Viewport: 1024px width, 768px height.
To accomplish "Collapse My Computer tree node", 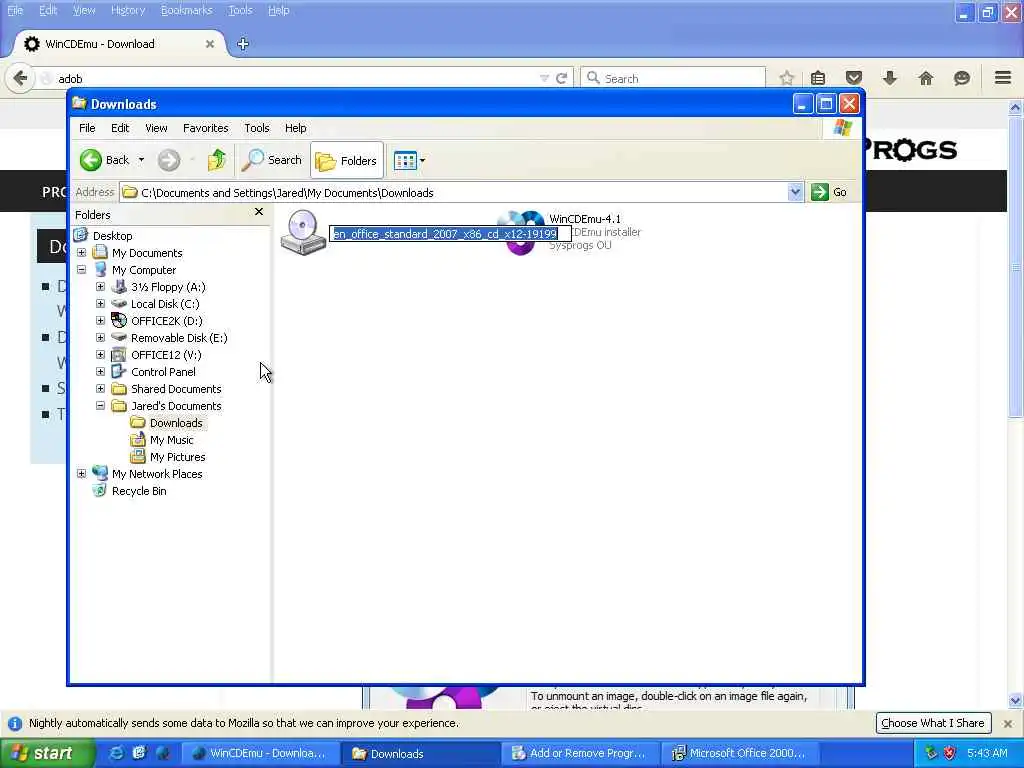I will [x=82, y=270].
